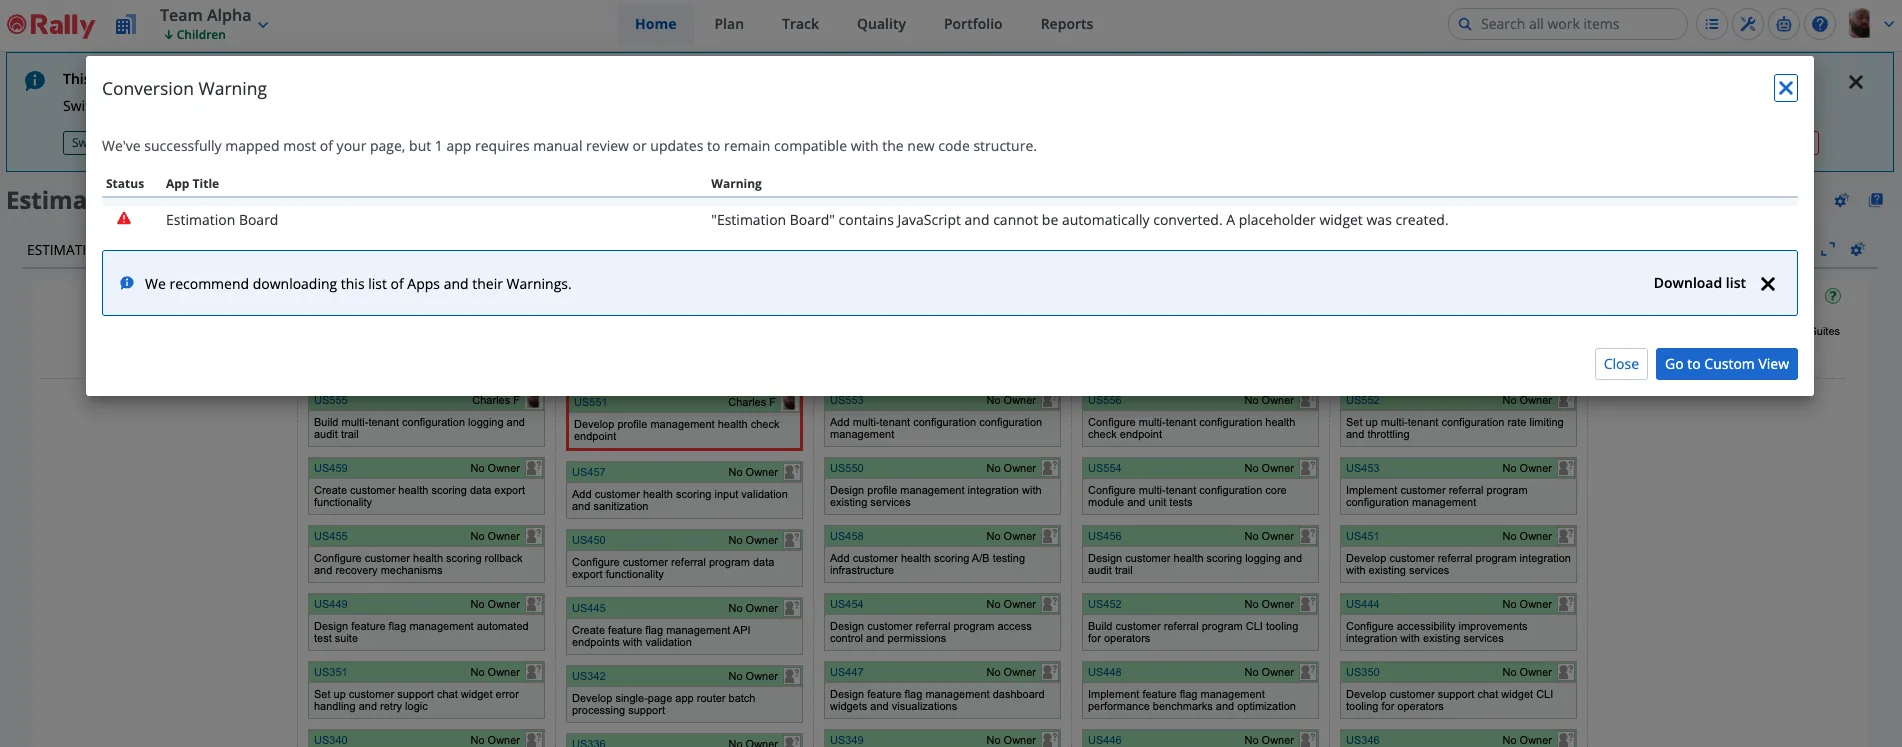Expand the Team Alpha project dropdown
This screenshot has width=1902, height=747.
tap(263, 25)
